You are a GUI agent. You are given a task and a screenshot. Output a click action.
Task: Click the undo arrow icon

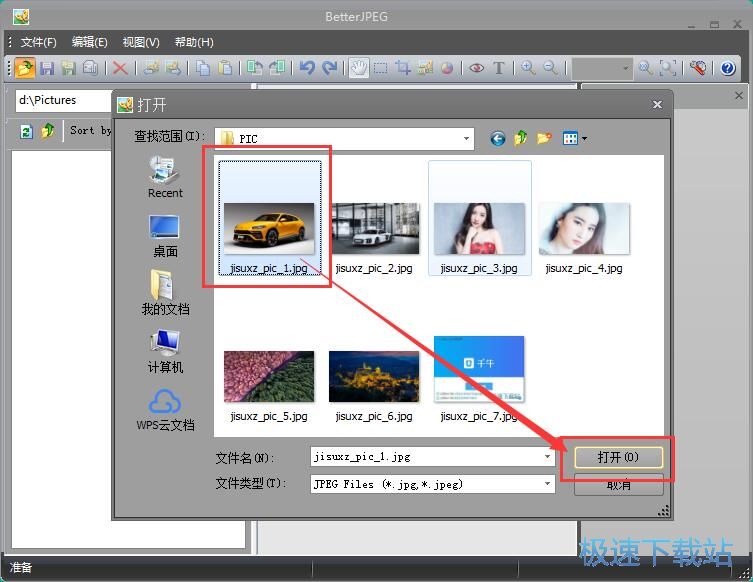click(x=307, y=68)
